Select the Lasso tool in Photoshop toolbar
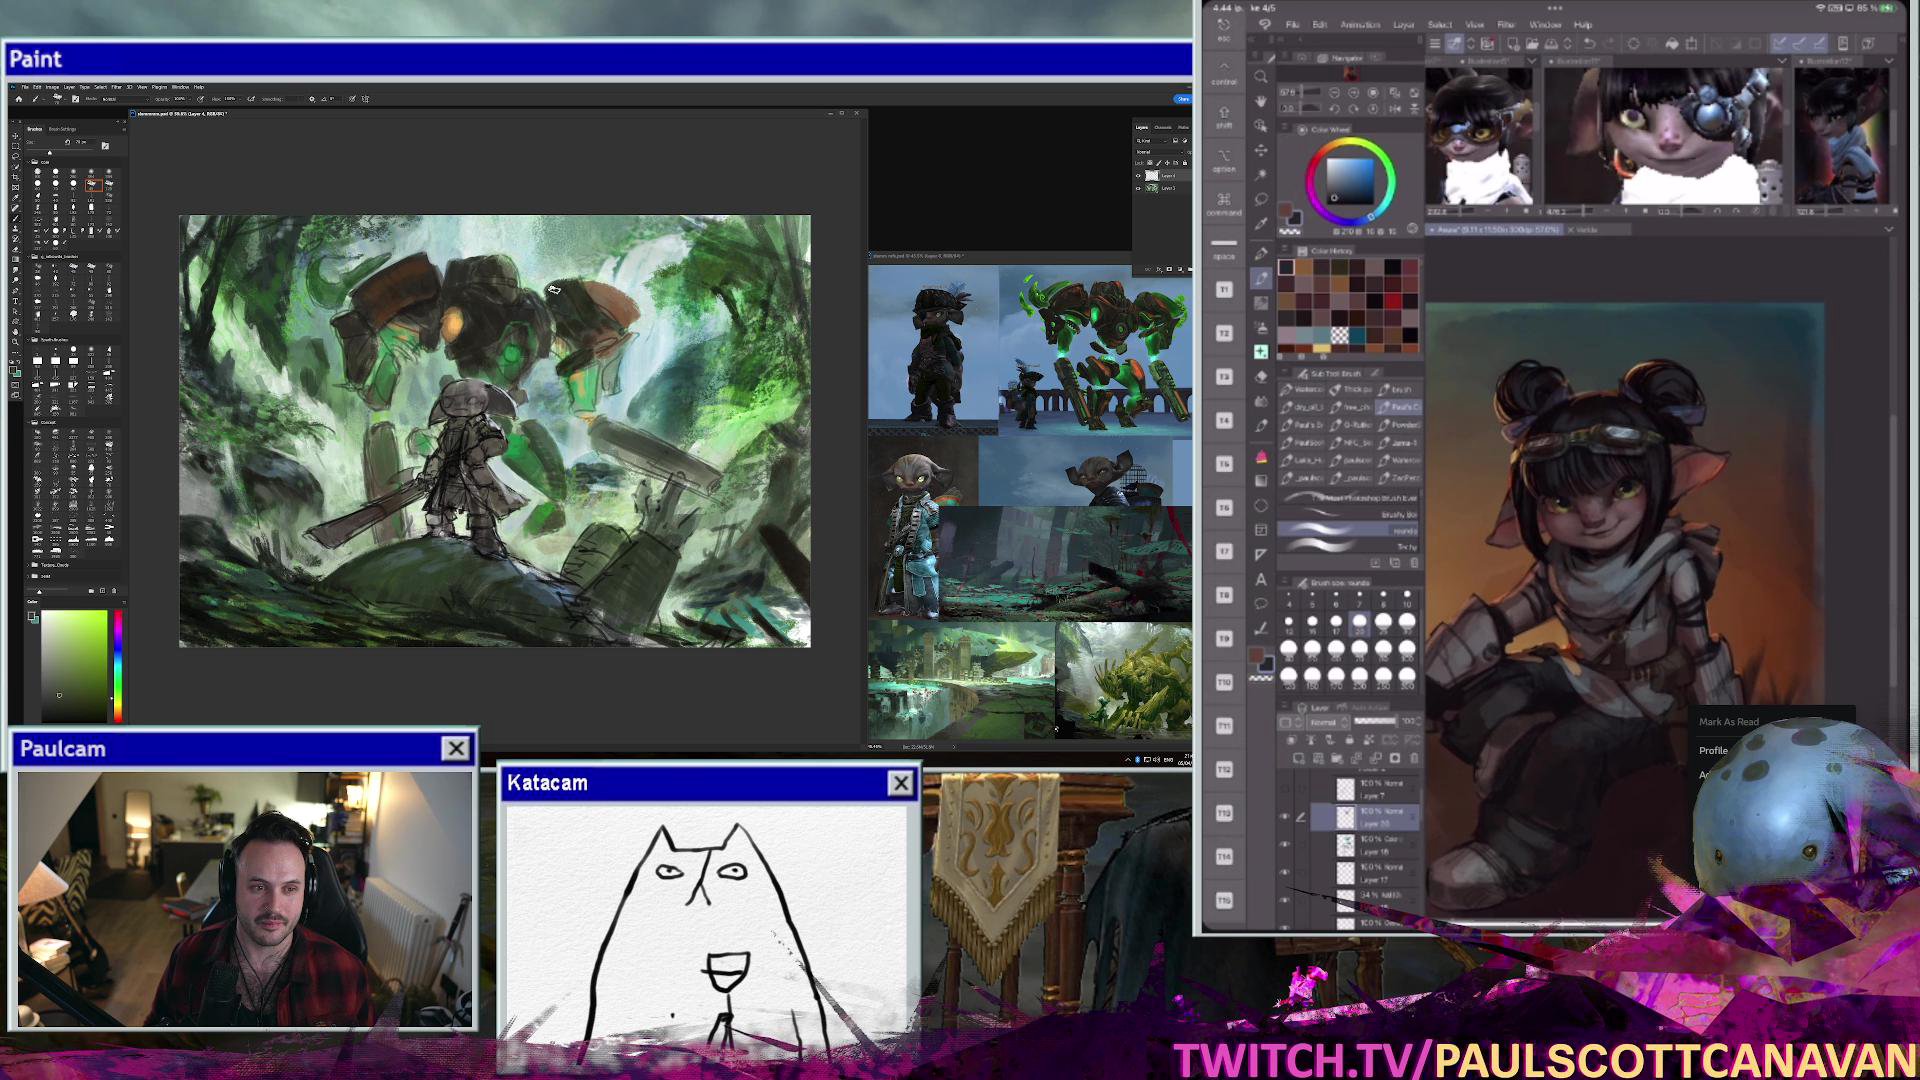This screenshot has height=1080, width=1920. pos(15,156)
